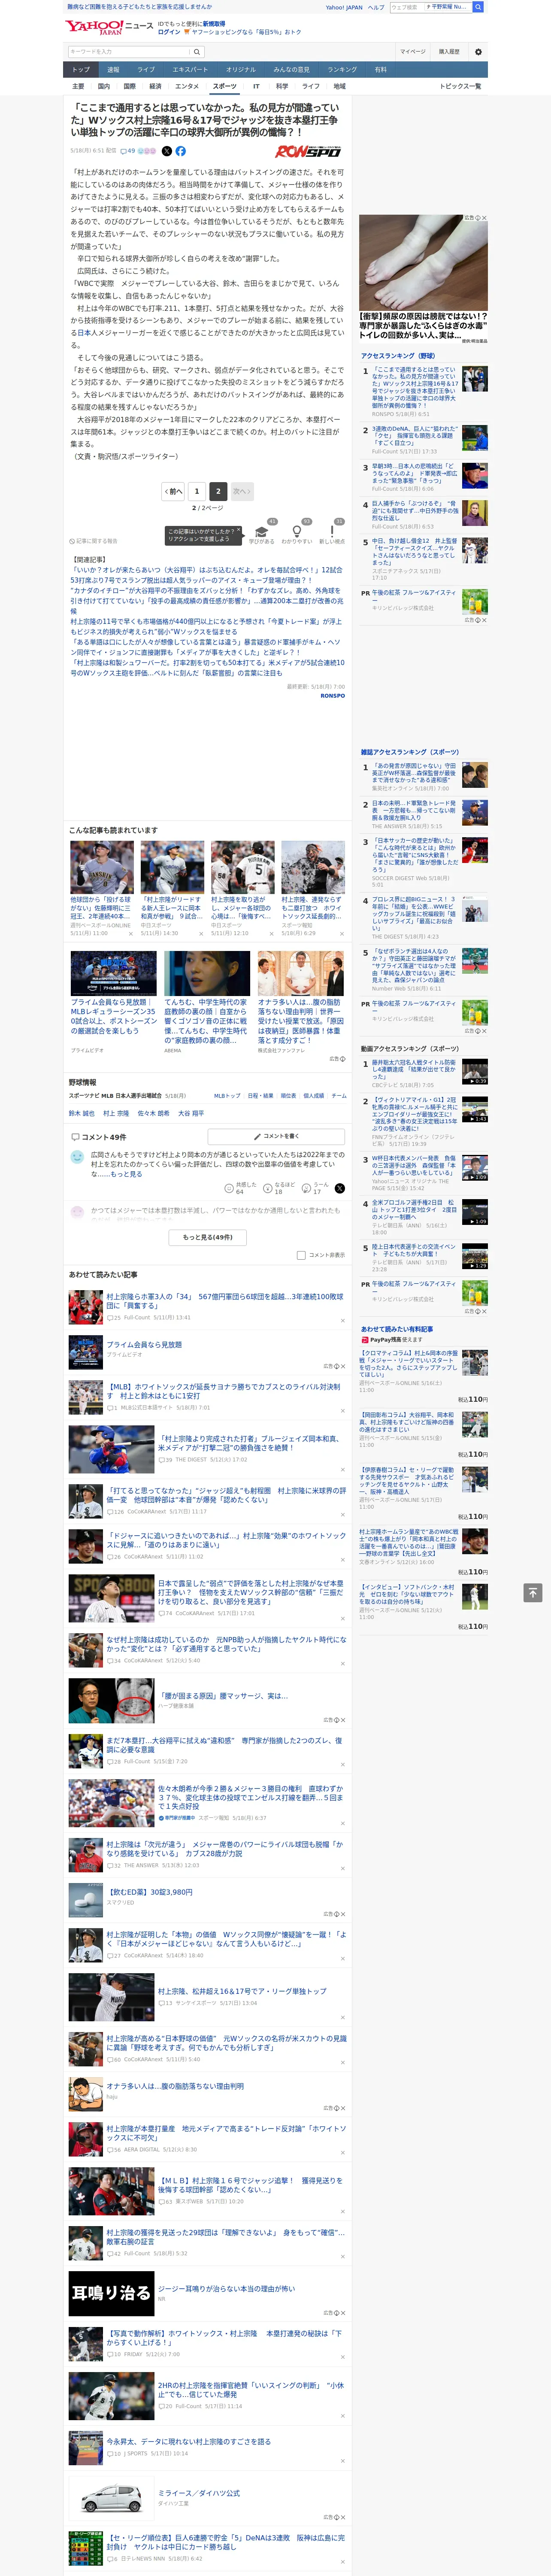Open 購入履歴 link

coord(449,52)
